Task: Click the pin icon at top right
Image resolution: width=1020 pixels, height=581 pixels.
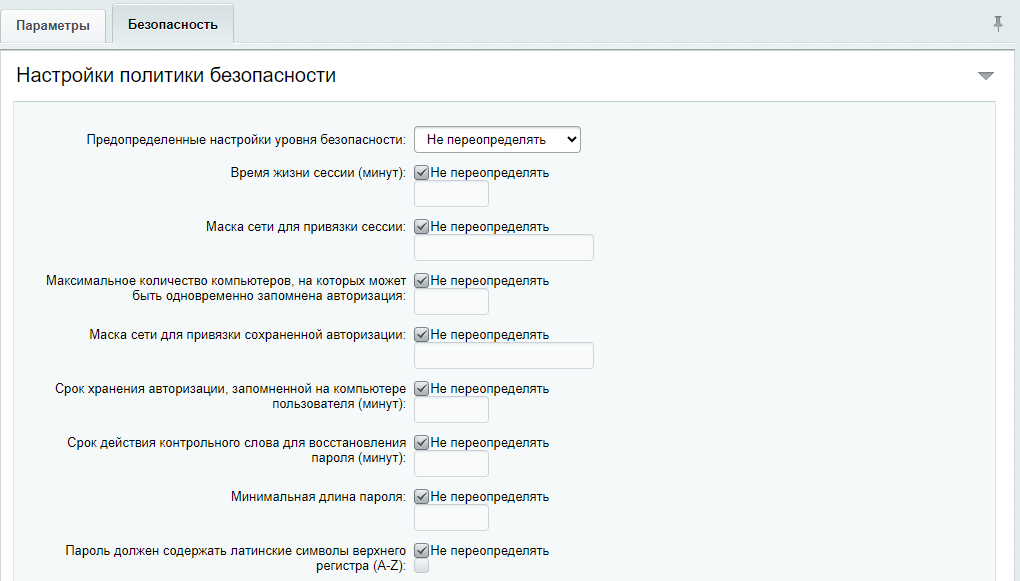Action: pyautogui.click(x=998, y=24)
